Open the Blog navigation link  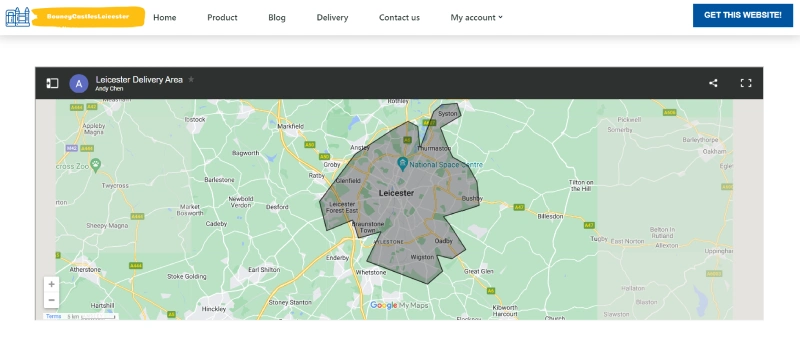pyautogui.click(x=277, y=17)
